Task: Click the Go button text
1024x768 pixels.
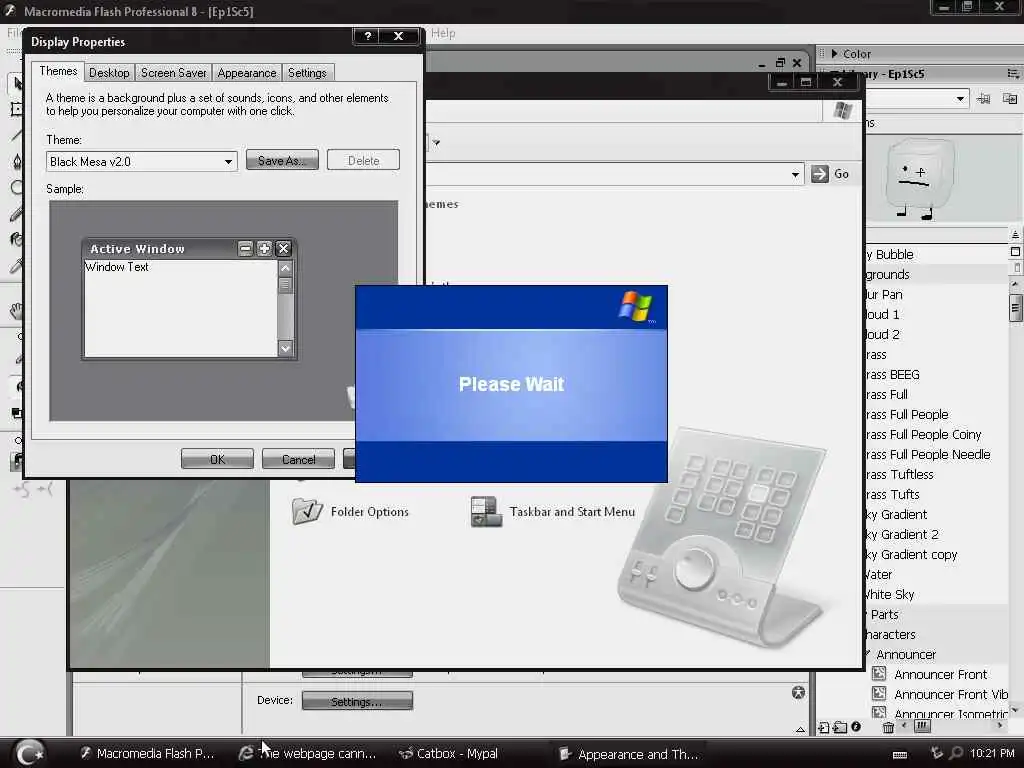Action: point(841,174)
